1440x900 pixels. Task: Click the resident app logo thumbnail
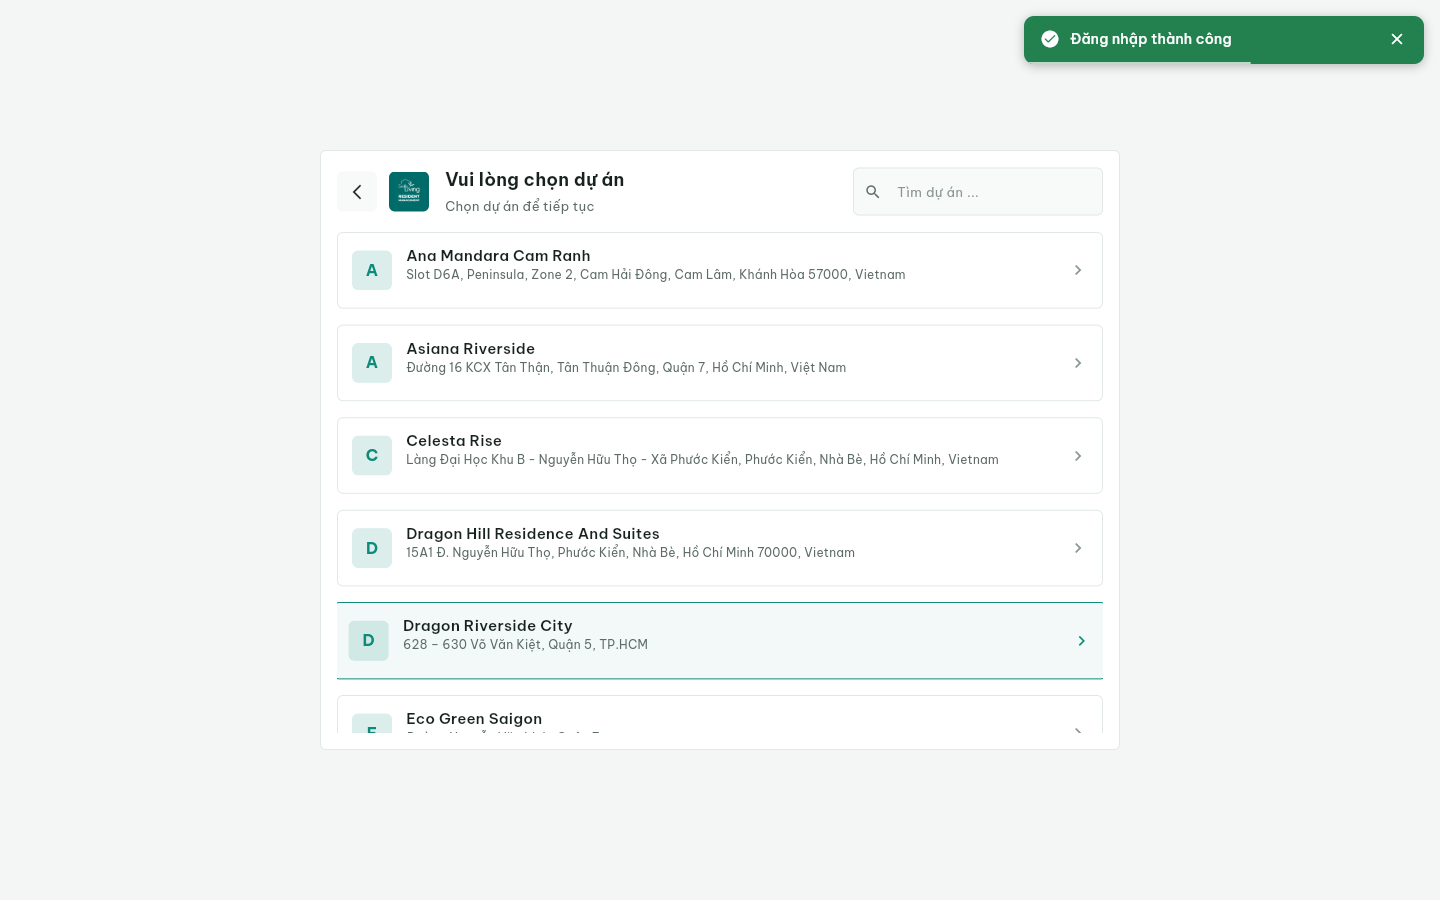pos(409,192)
